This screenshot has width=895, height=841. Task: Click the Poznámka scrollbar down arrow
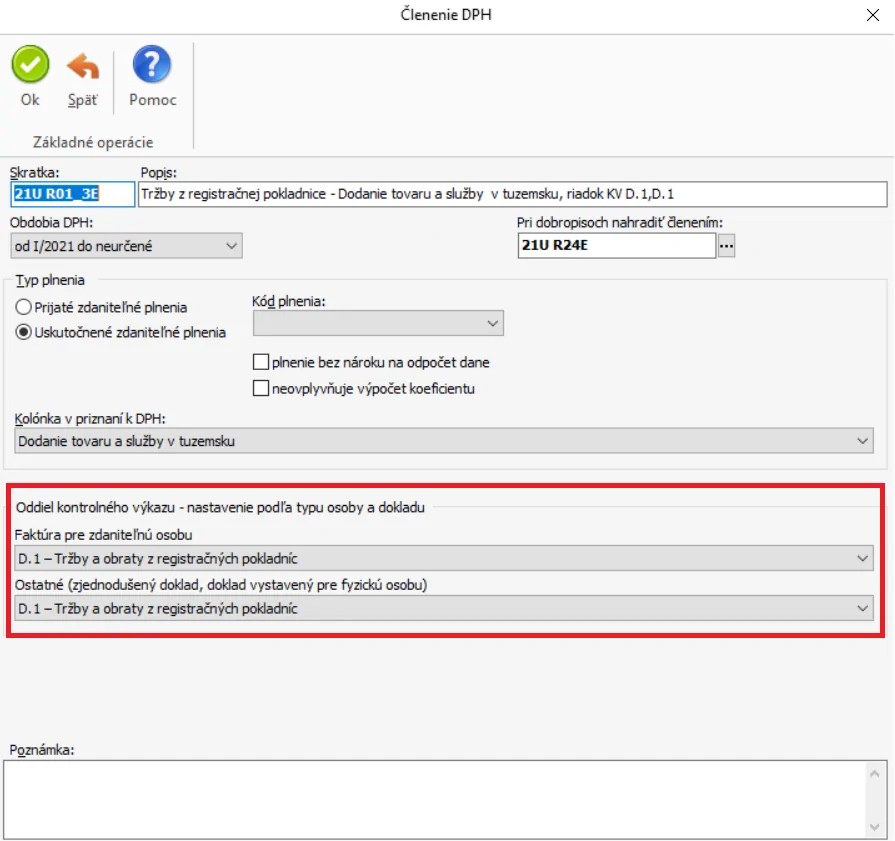point(874,827)
